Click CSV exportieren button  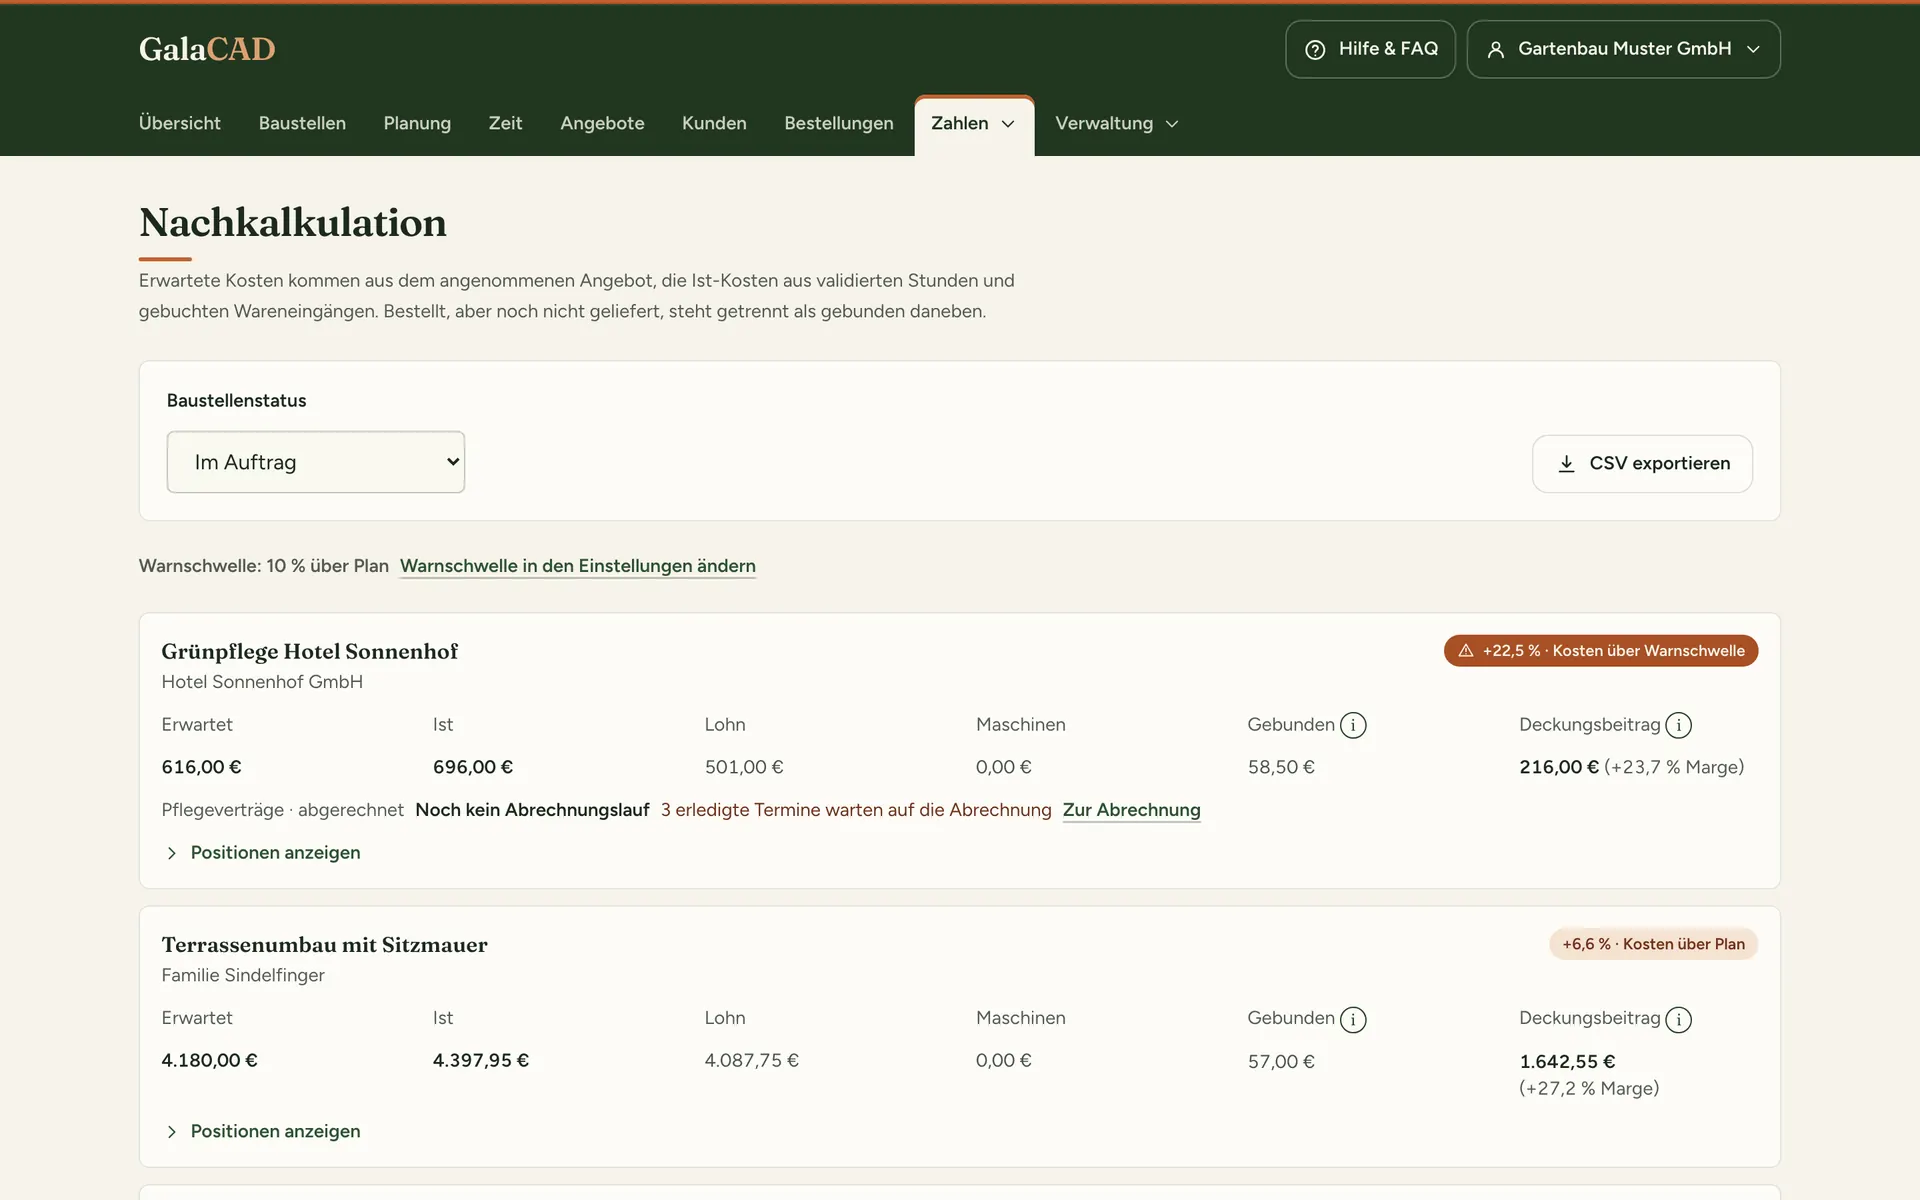pyautogui.click(x=1642, y=464)
